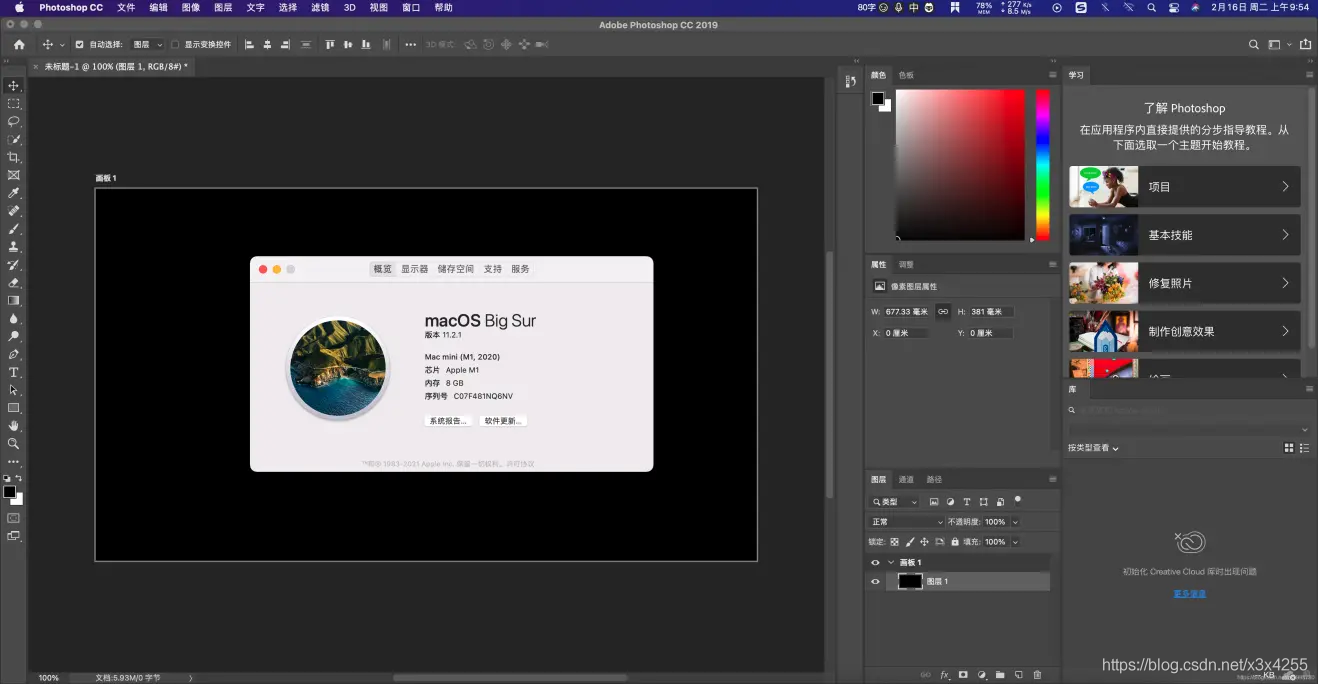The image size is (1318, 684).
Task: Select the Lasso tool
Action: point(14,121)
